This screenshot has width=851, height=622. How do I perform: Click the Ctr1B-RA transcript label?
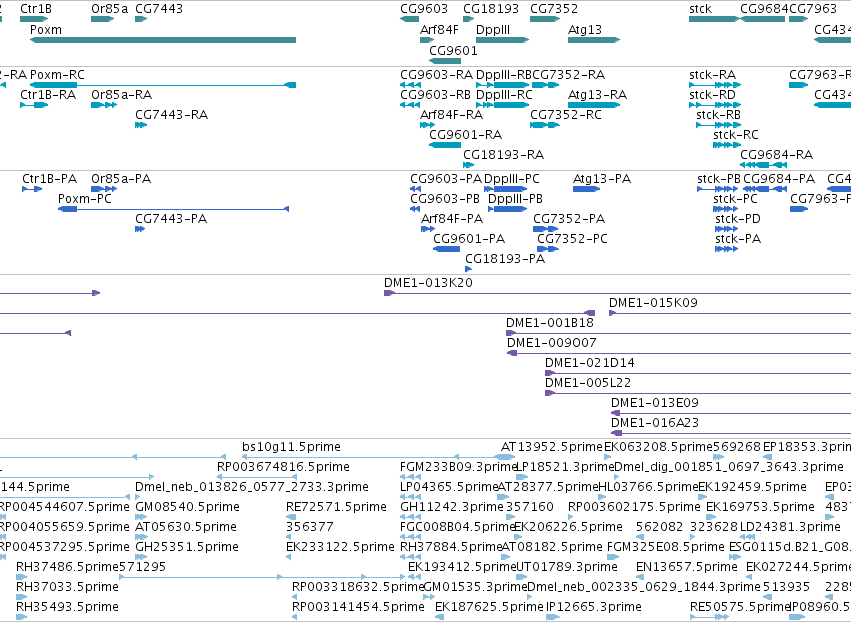[48, 95]
